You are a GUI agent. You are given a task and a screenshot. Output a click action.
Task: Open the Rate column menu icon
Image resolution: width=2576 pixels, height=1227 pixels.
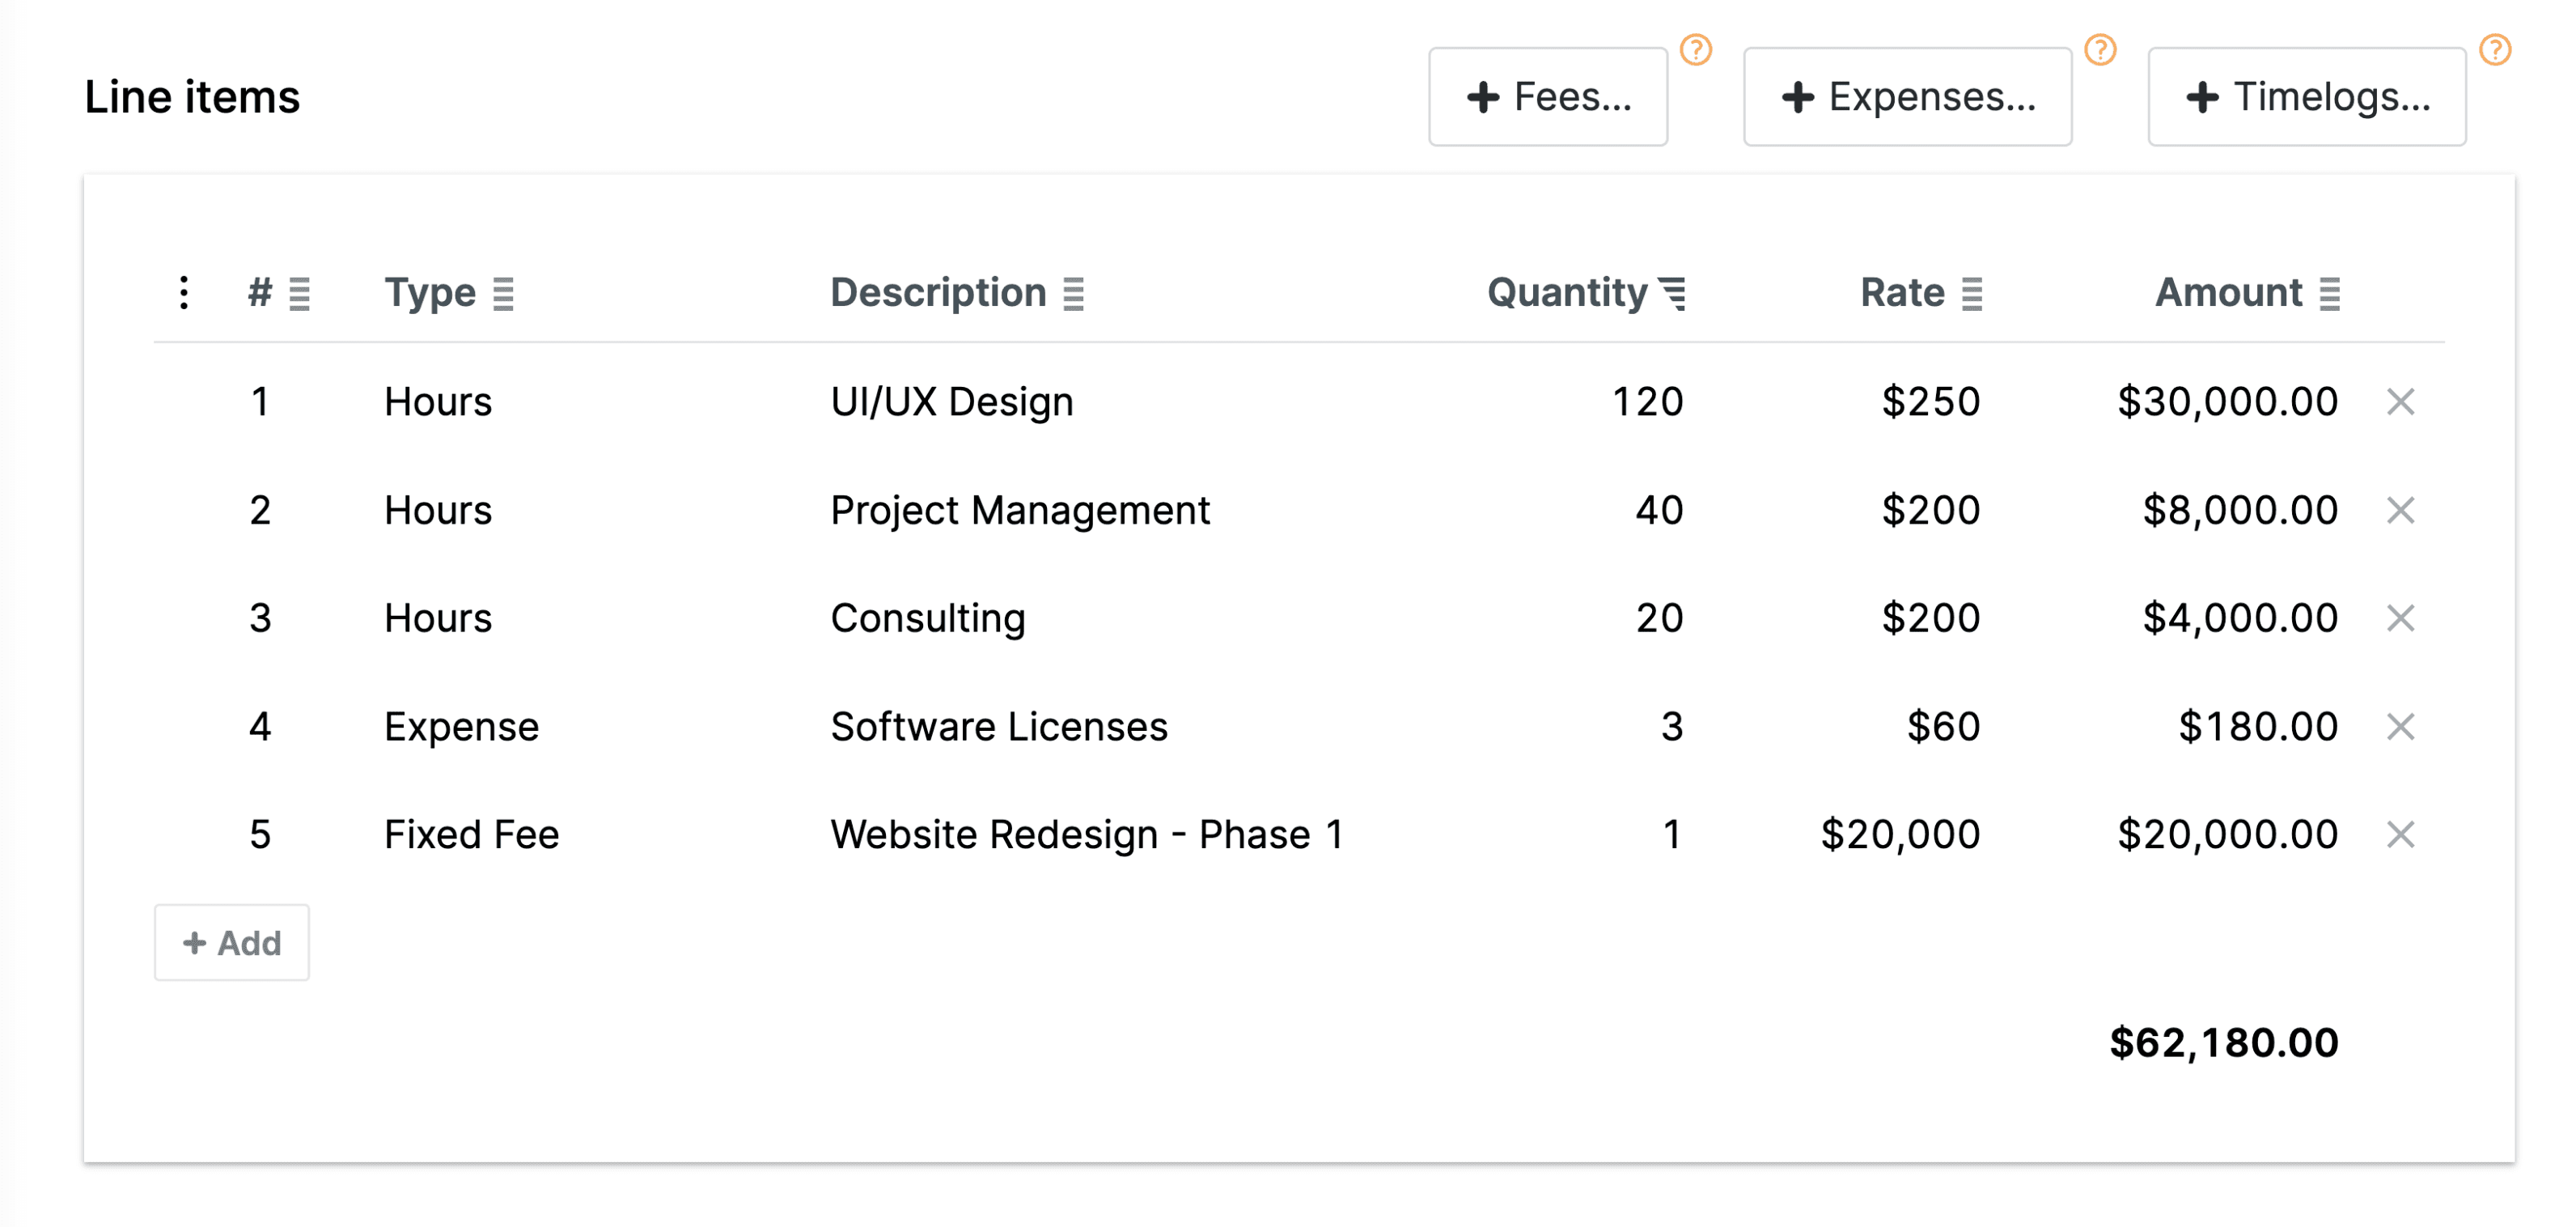pos(1971,294)
